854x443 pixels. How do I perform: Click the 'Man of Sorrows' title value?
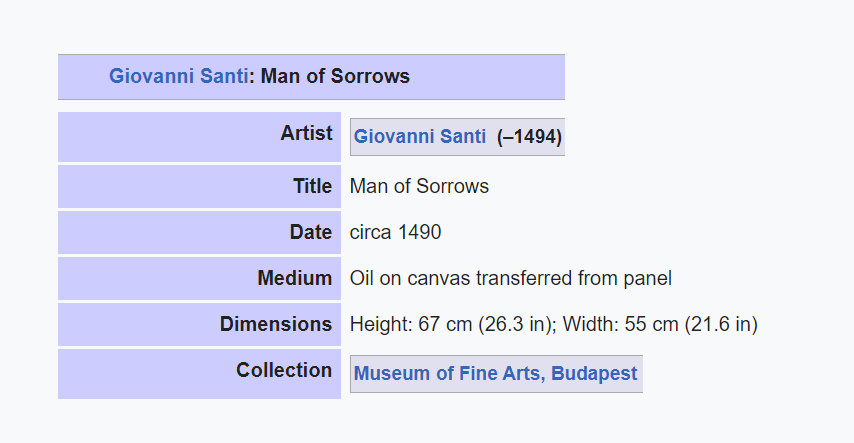[x=419, y=186]
